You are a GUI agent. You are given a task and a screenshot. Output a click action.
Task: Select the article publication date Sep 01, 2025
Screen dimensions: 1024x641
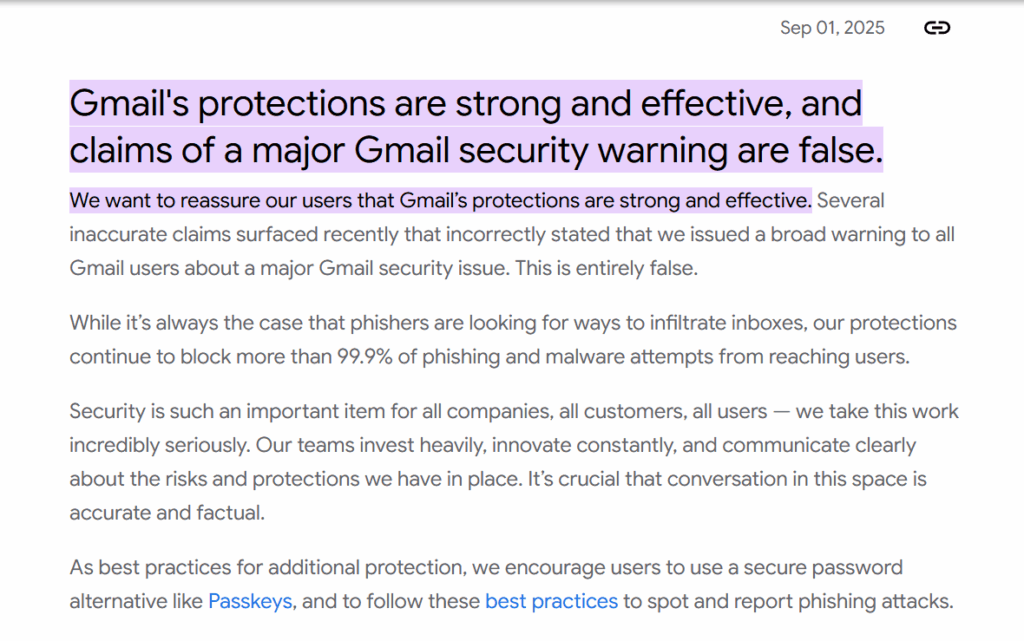point(832,27)
